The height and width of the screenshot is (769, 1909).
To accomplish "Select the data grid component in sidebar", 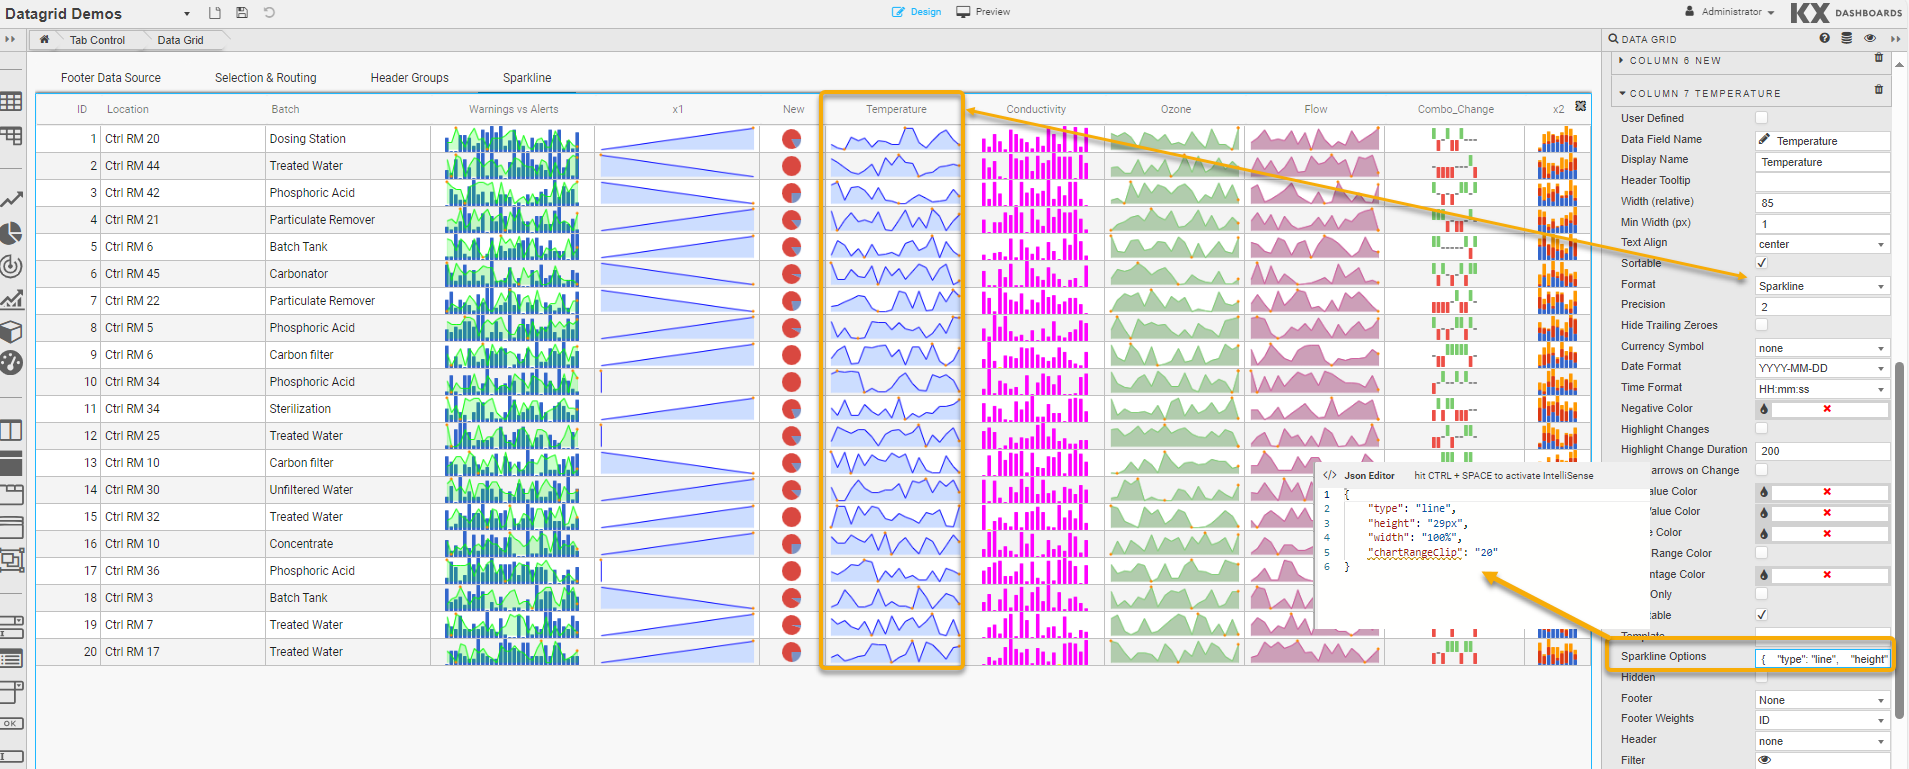I will tap(11, 102).
